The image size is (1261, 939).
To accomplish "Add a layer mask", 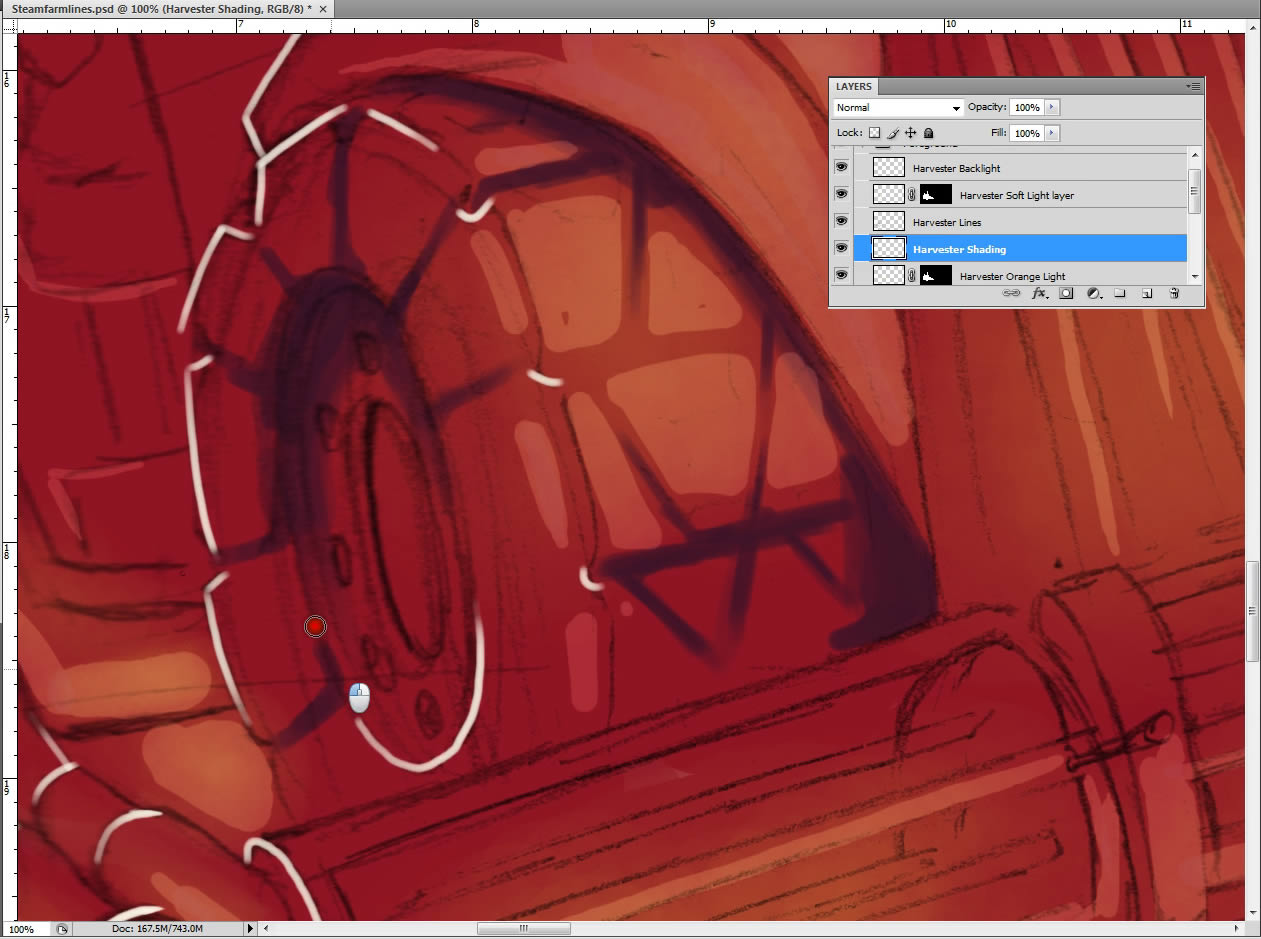I will pos(1067,294).
